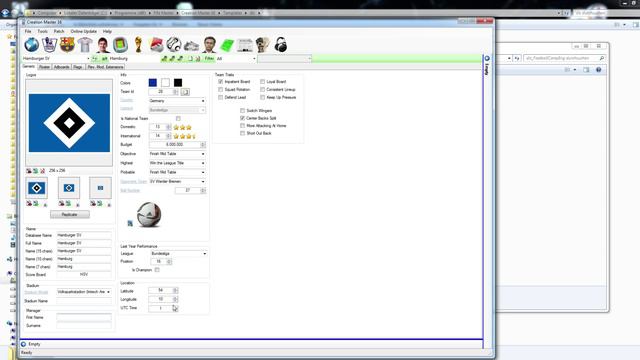Enable Loyal Board checkbox
Viewport: 640px width, 360px height.
point(262,82)
